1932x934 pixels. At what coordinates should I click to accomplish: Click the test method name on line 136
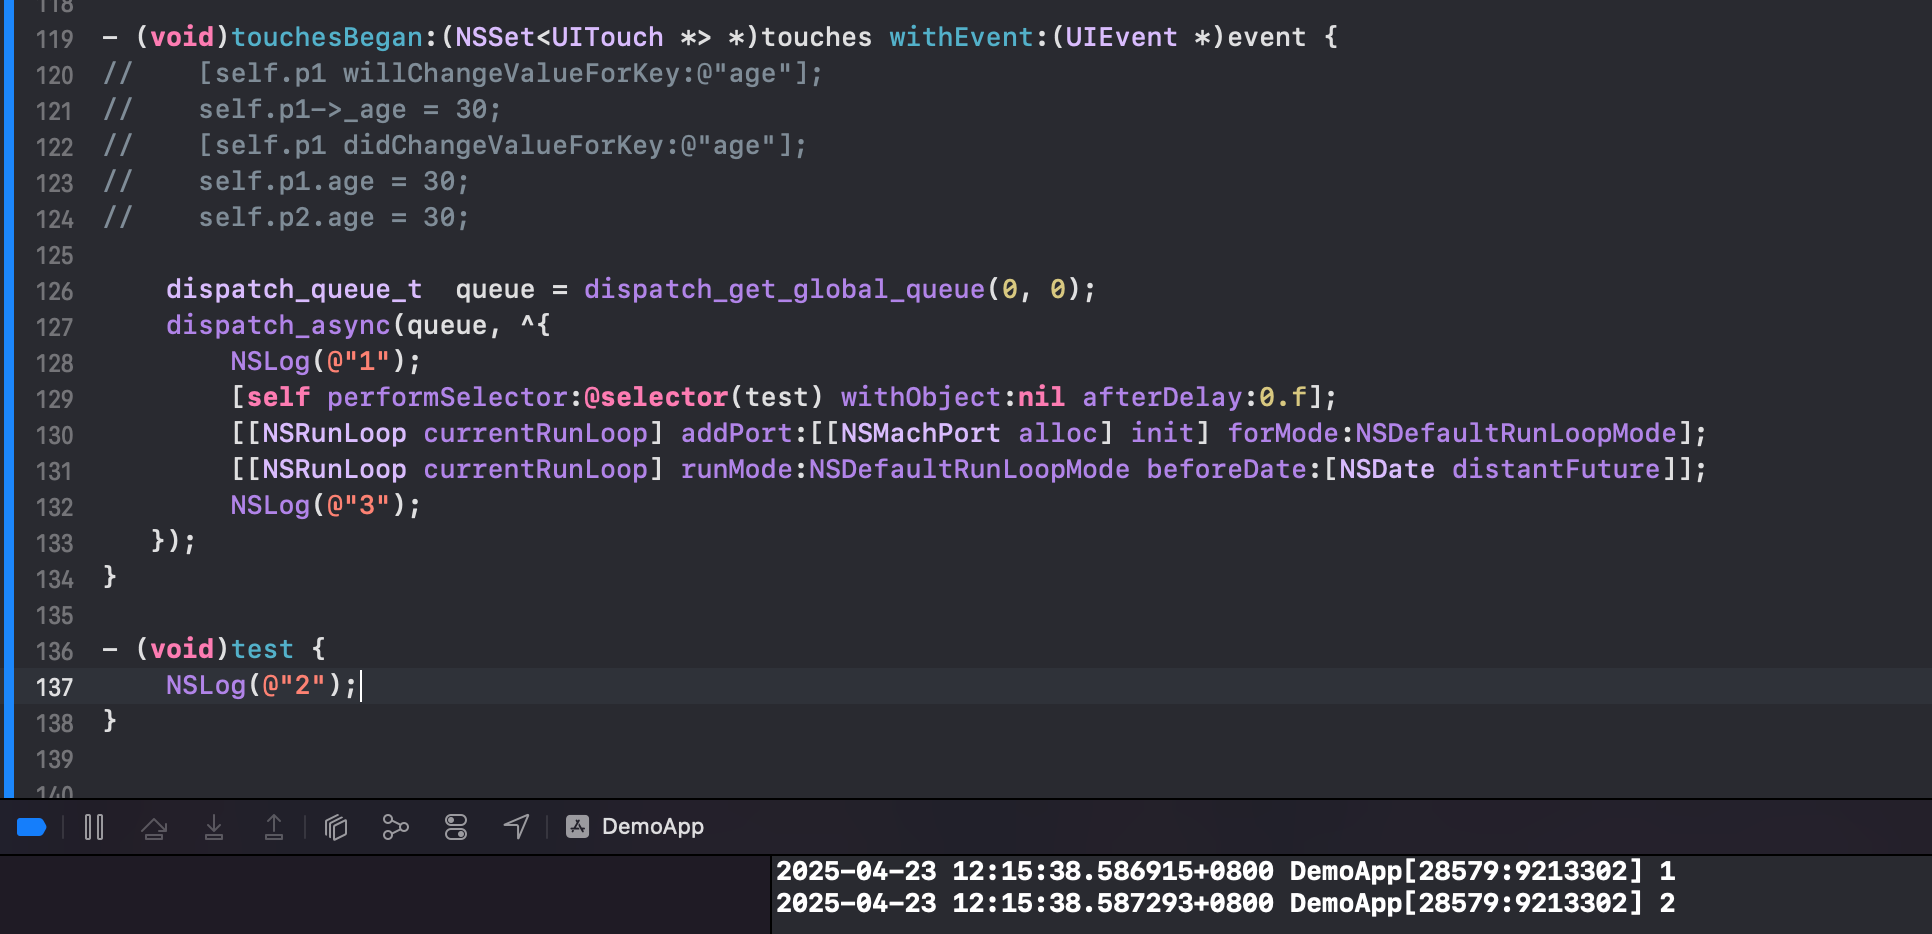click(x=262, y=649)
